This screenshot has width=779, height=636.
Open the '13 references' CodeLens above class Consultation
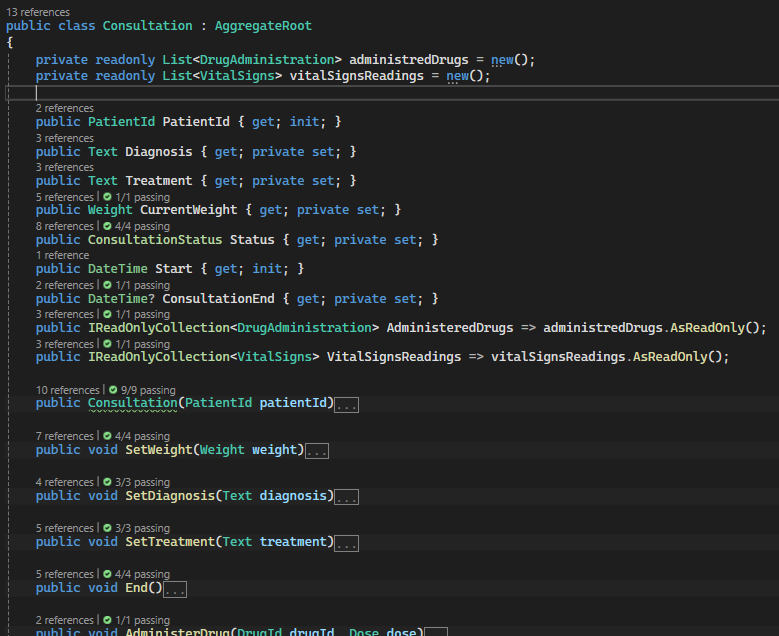tap(38, 12)
